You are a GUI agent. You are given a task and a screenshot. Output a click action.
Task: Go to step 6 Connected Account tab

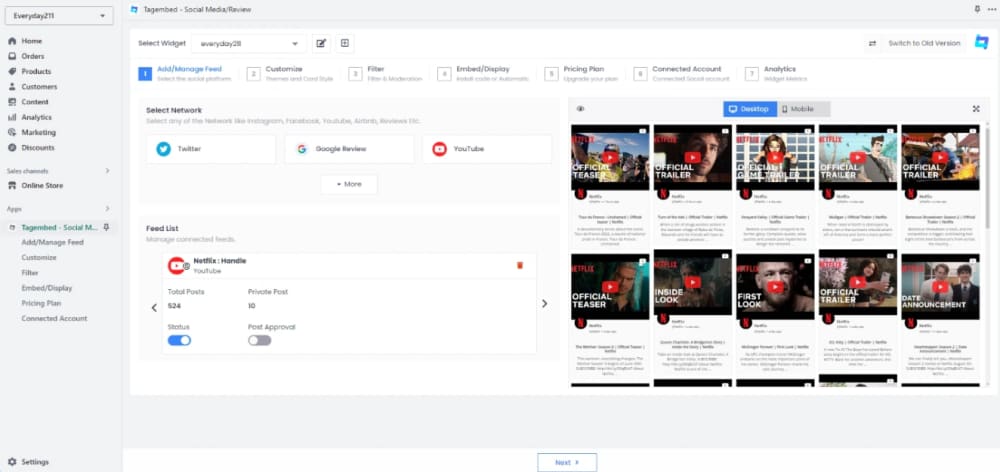tap(681, 73)
